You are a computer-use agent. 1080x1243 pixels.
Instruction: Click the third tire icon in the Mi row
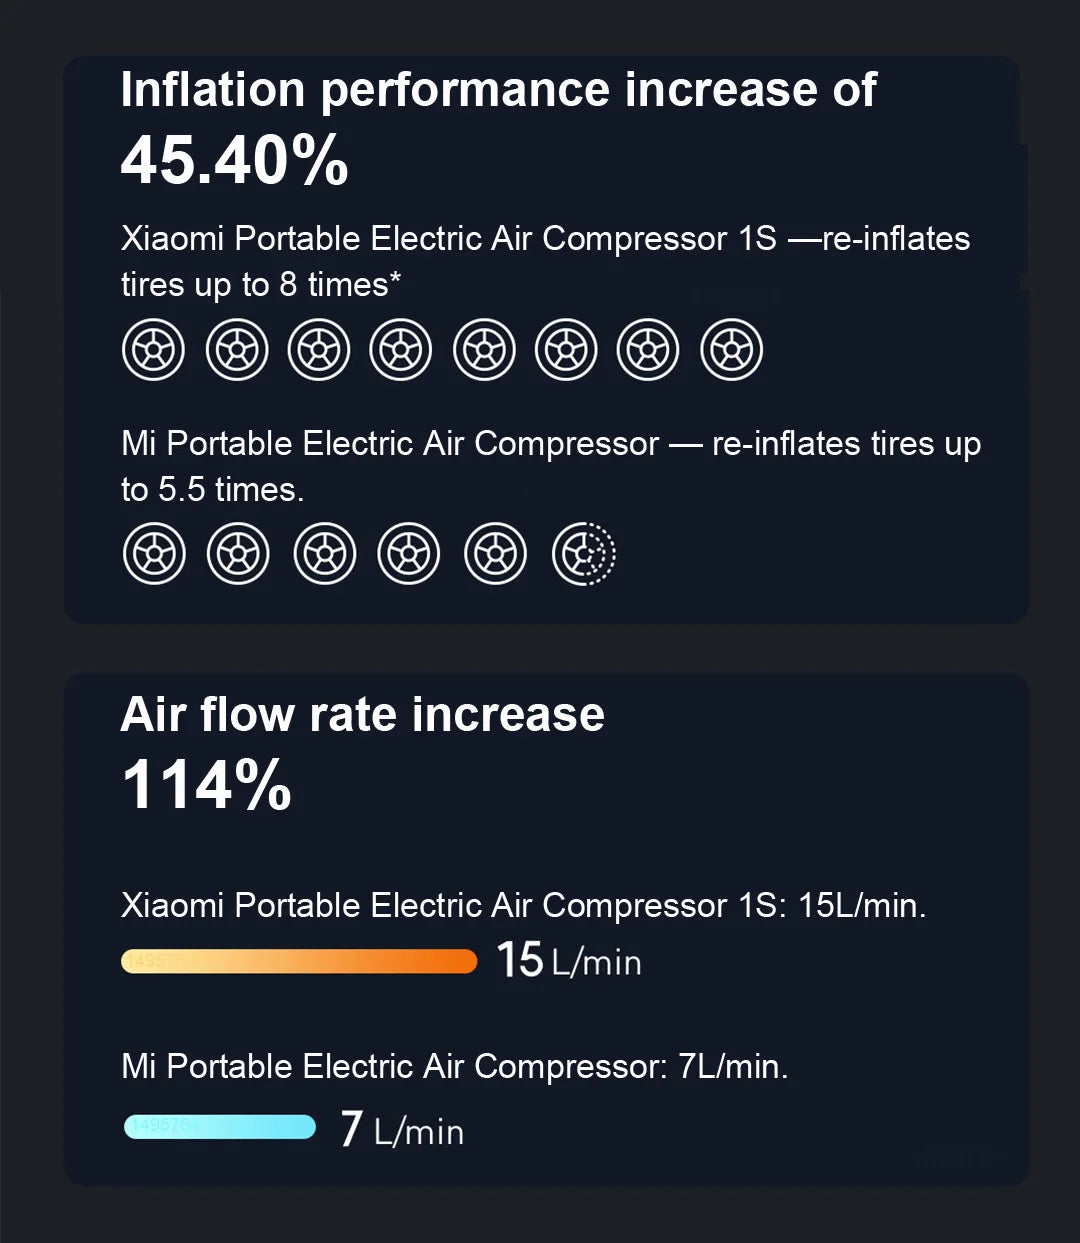325,553
